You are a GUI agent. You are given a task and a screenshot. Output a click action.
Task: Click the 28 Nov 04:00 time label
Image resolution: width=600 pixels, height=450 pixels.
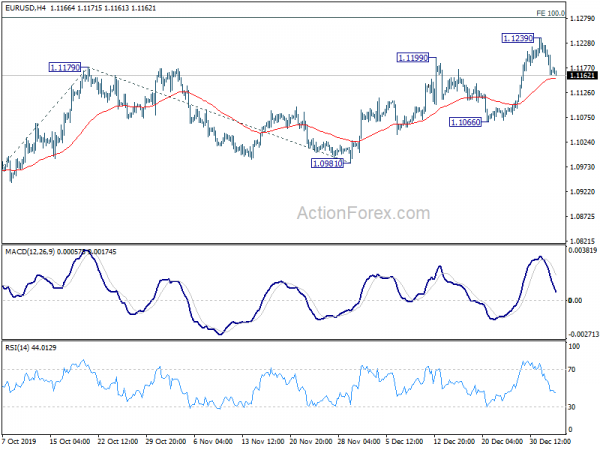(359, 441)
